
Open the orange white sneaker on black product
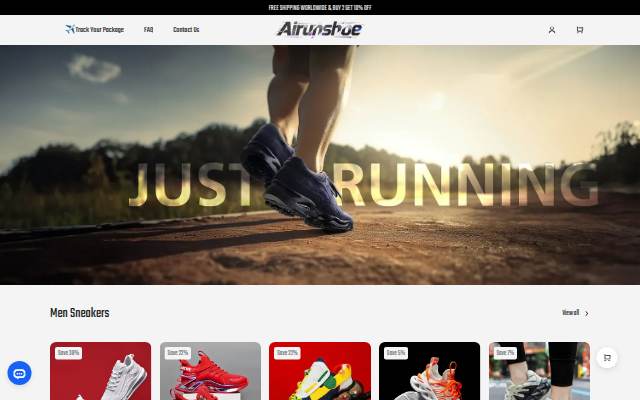429,371
